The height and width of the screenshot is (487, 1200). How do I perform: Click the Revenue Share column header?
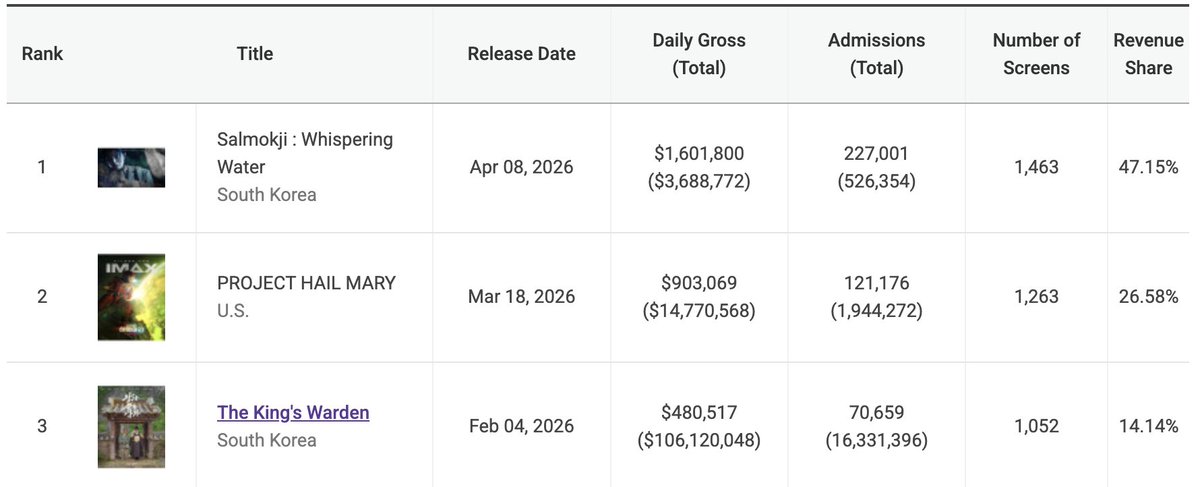[1148, 54]
